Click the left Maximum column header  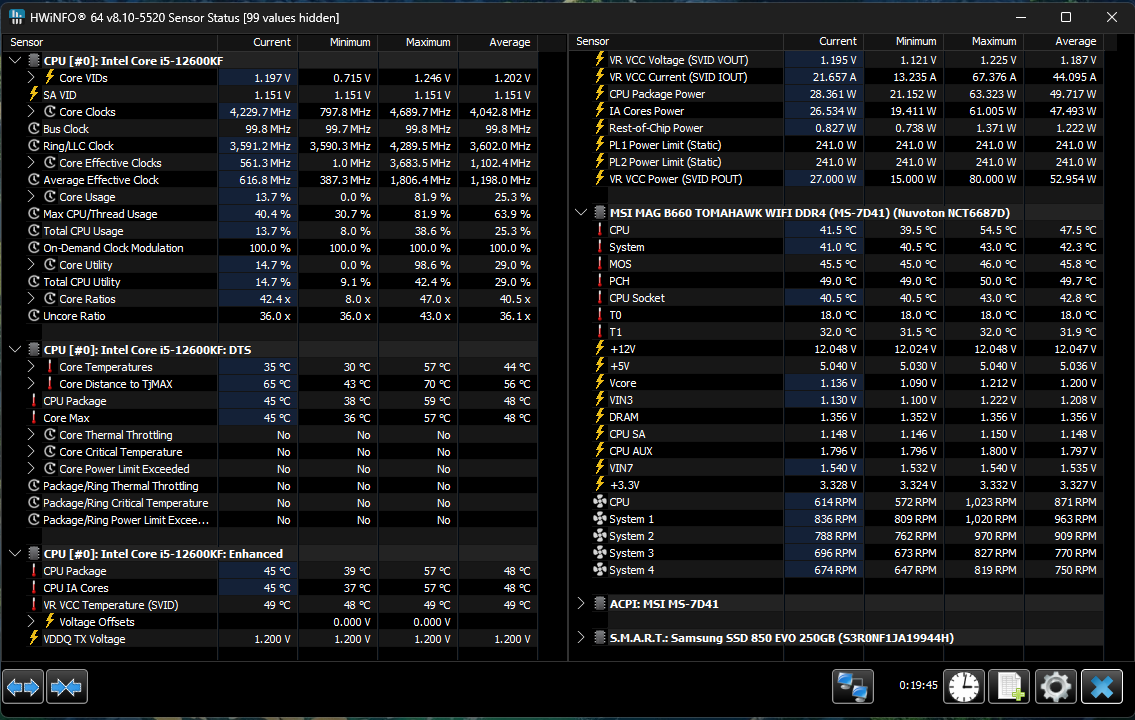427,42
